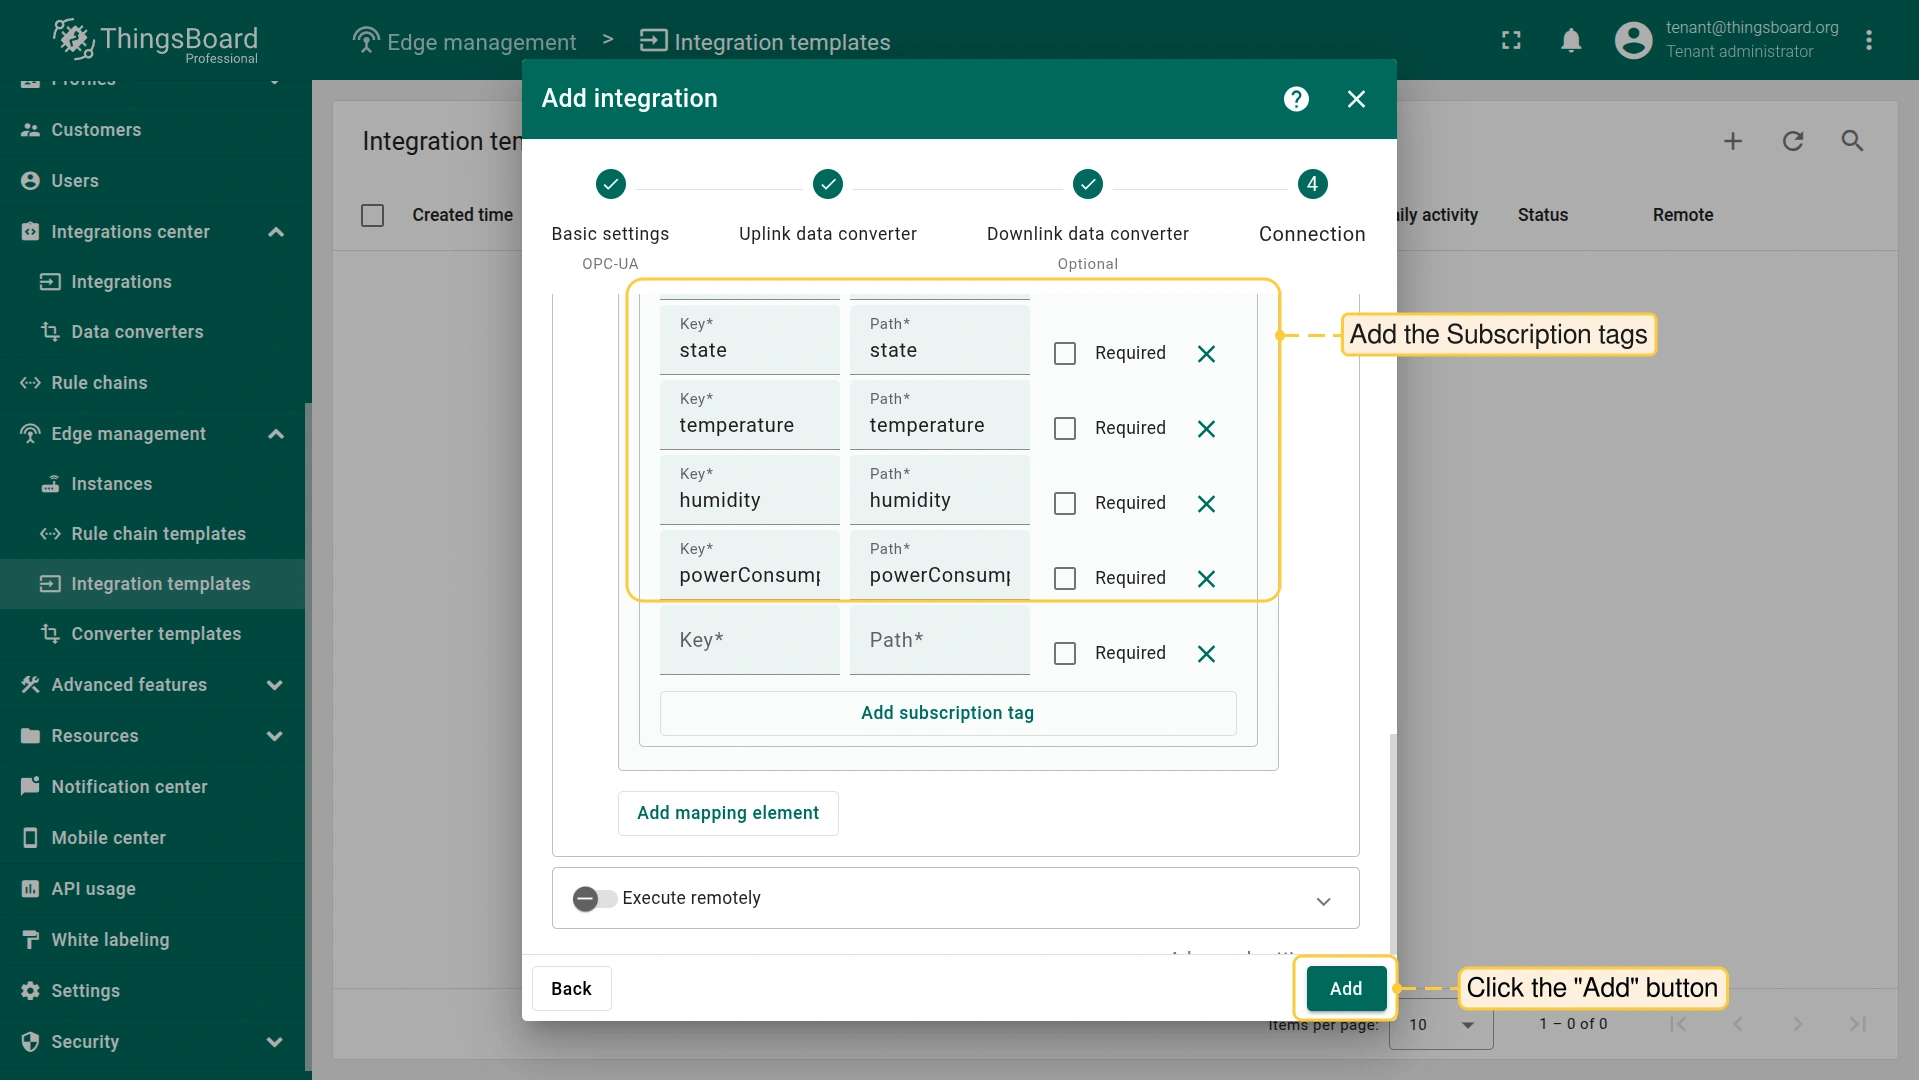Click the empty Key input field
The width and height of the screenshot is (1919, 1080).
click(749, 641)
